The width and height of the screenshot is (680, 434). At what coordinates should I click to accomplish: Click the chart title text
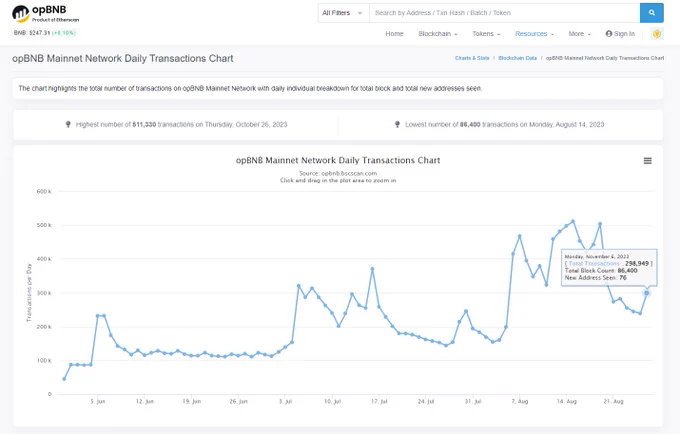(x=338, y=160)
